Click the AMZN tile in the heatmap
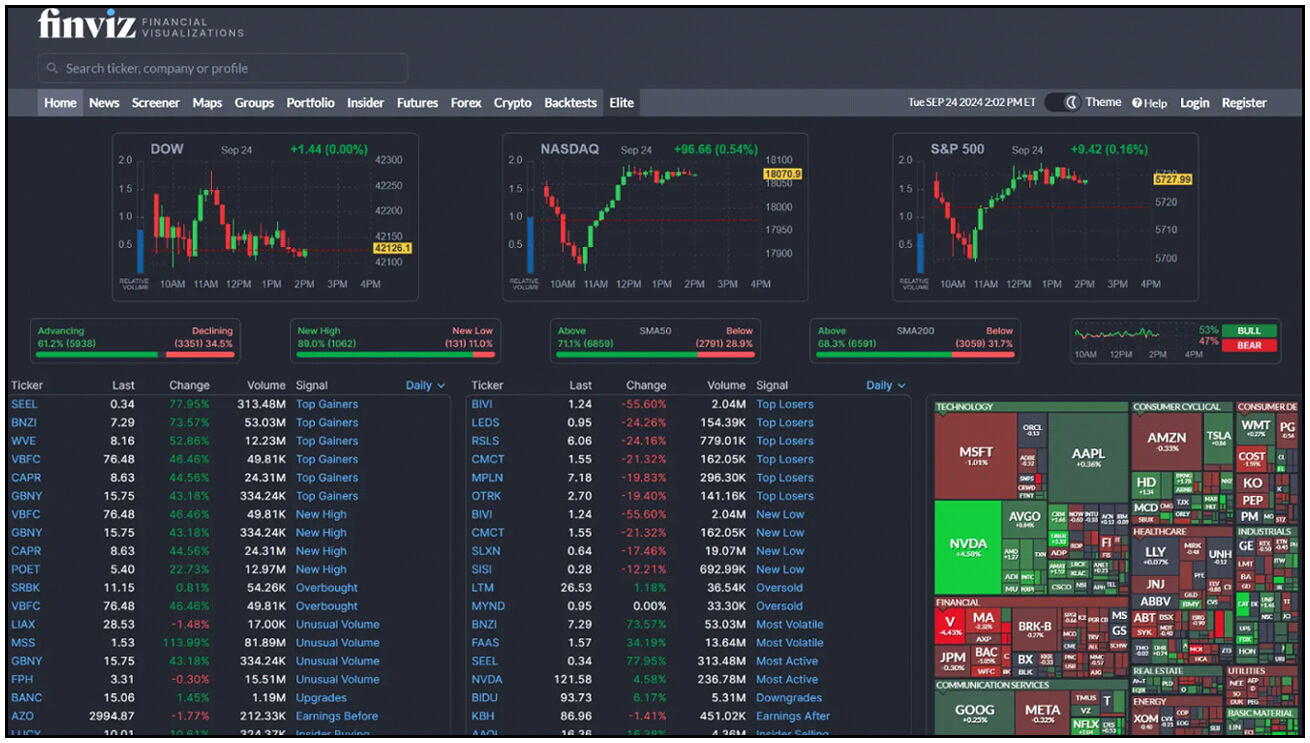This screenshot has width=1310, height=743. pyautogui.click(x=1167, y=441)
